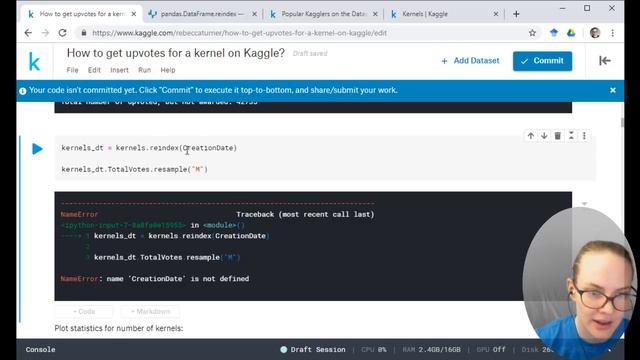Click the Kaggle logo
The height and width of the screenshot is (360, 640).
pyautogui.click(x=34, y=62)
